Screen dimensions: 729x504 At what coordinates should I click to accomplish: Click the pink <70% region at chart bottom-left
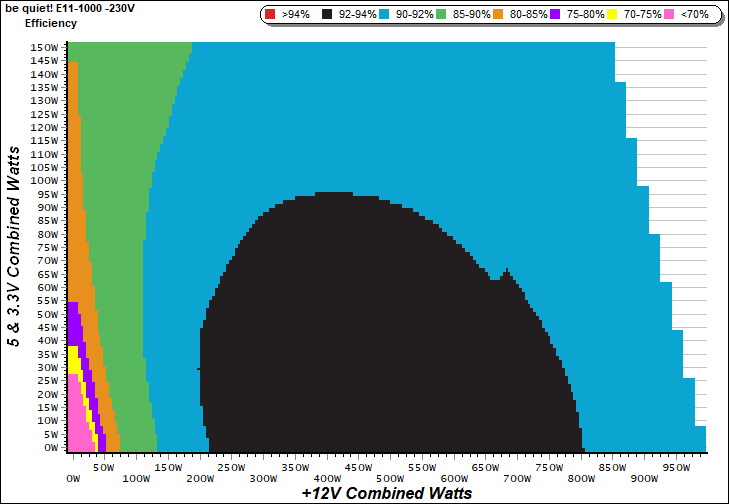(78, 425)
